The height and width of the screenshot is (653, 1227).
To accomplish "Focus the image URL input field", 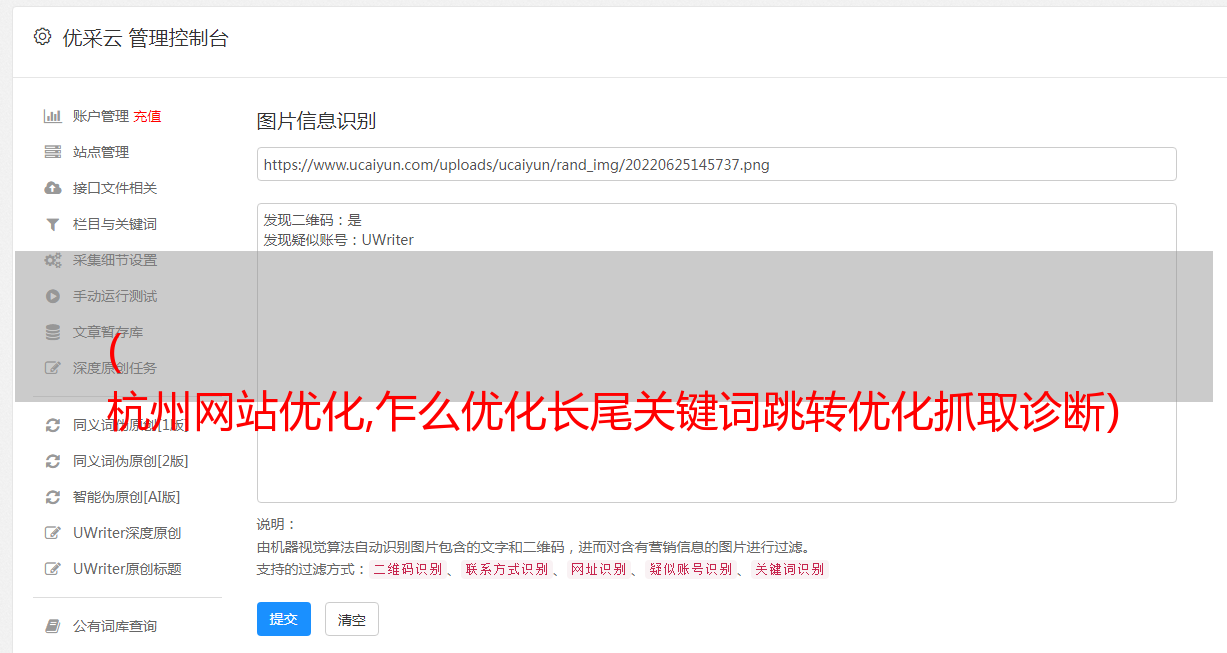I will point(716,164).
